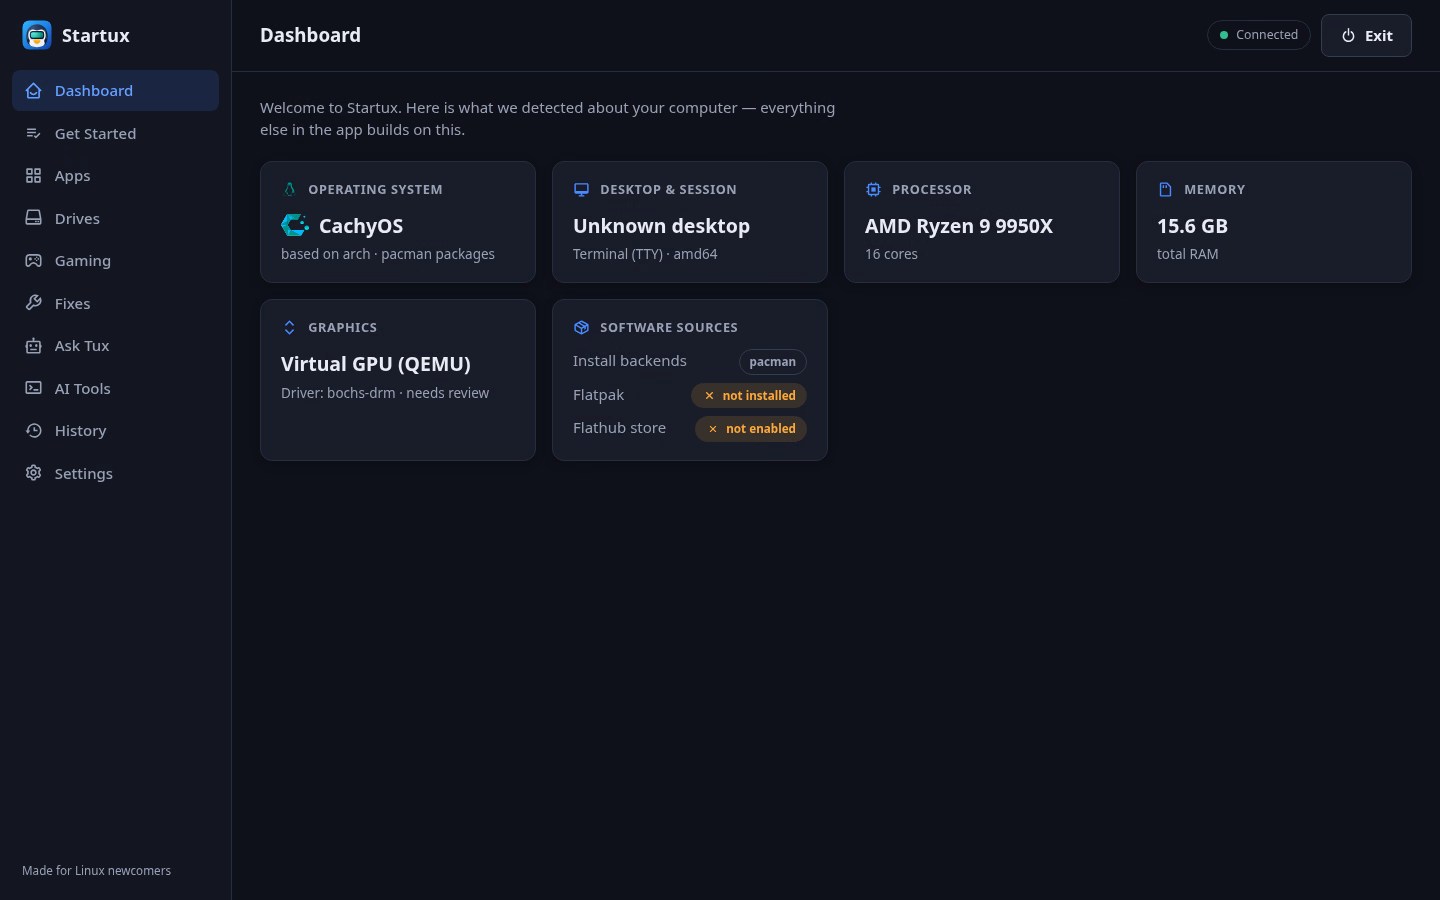
Task: Click the Startux penguin logo icon
Action: (37, 35)
